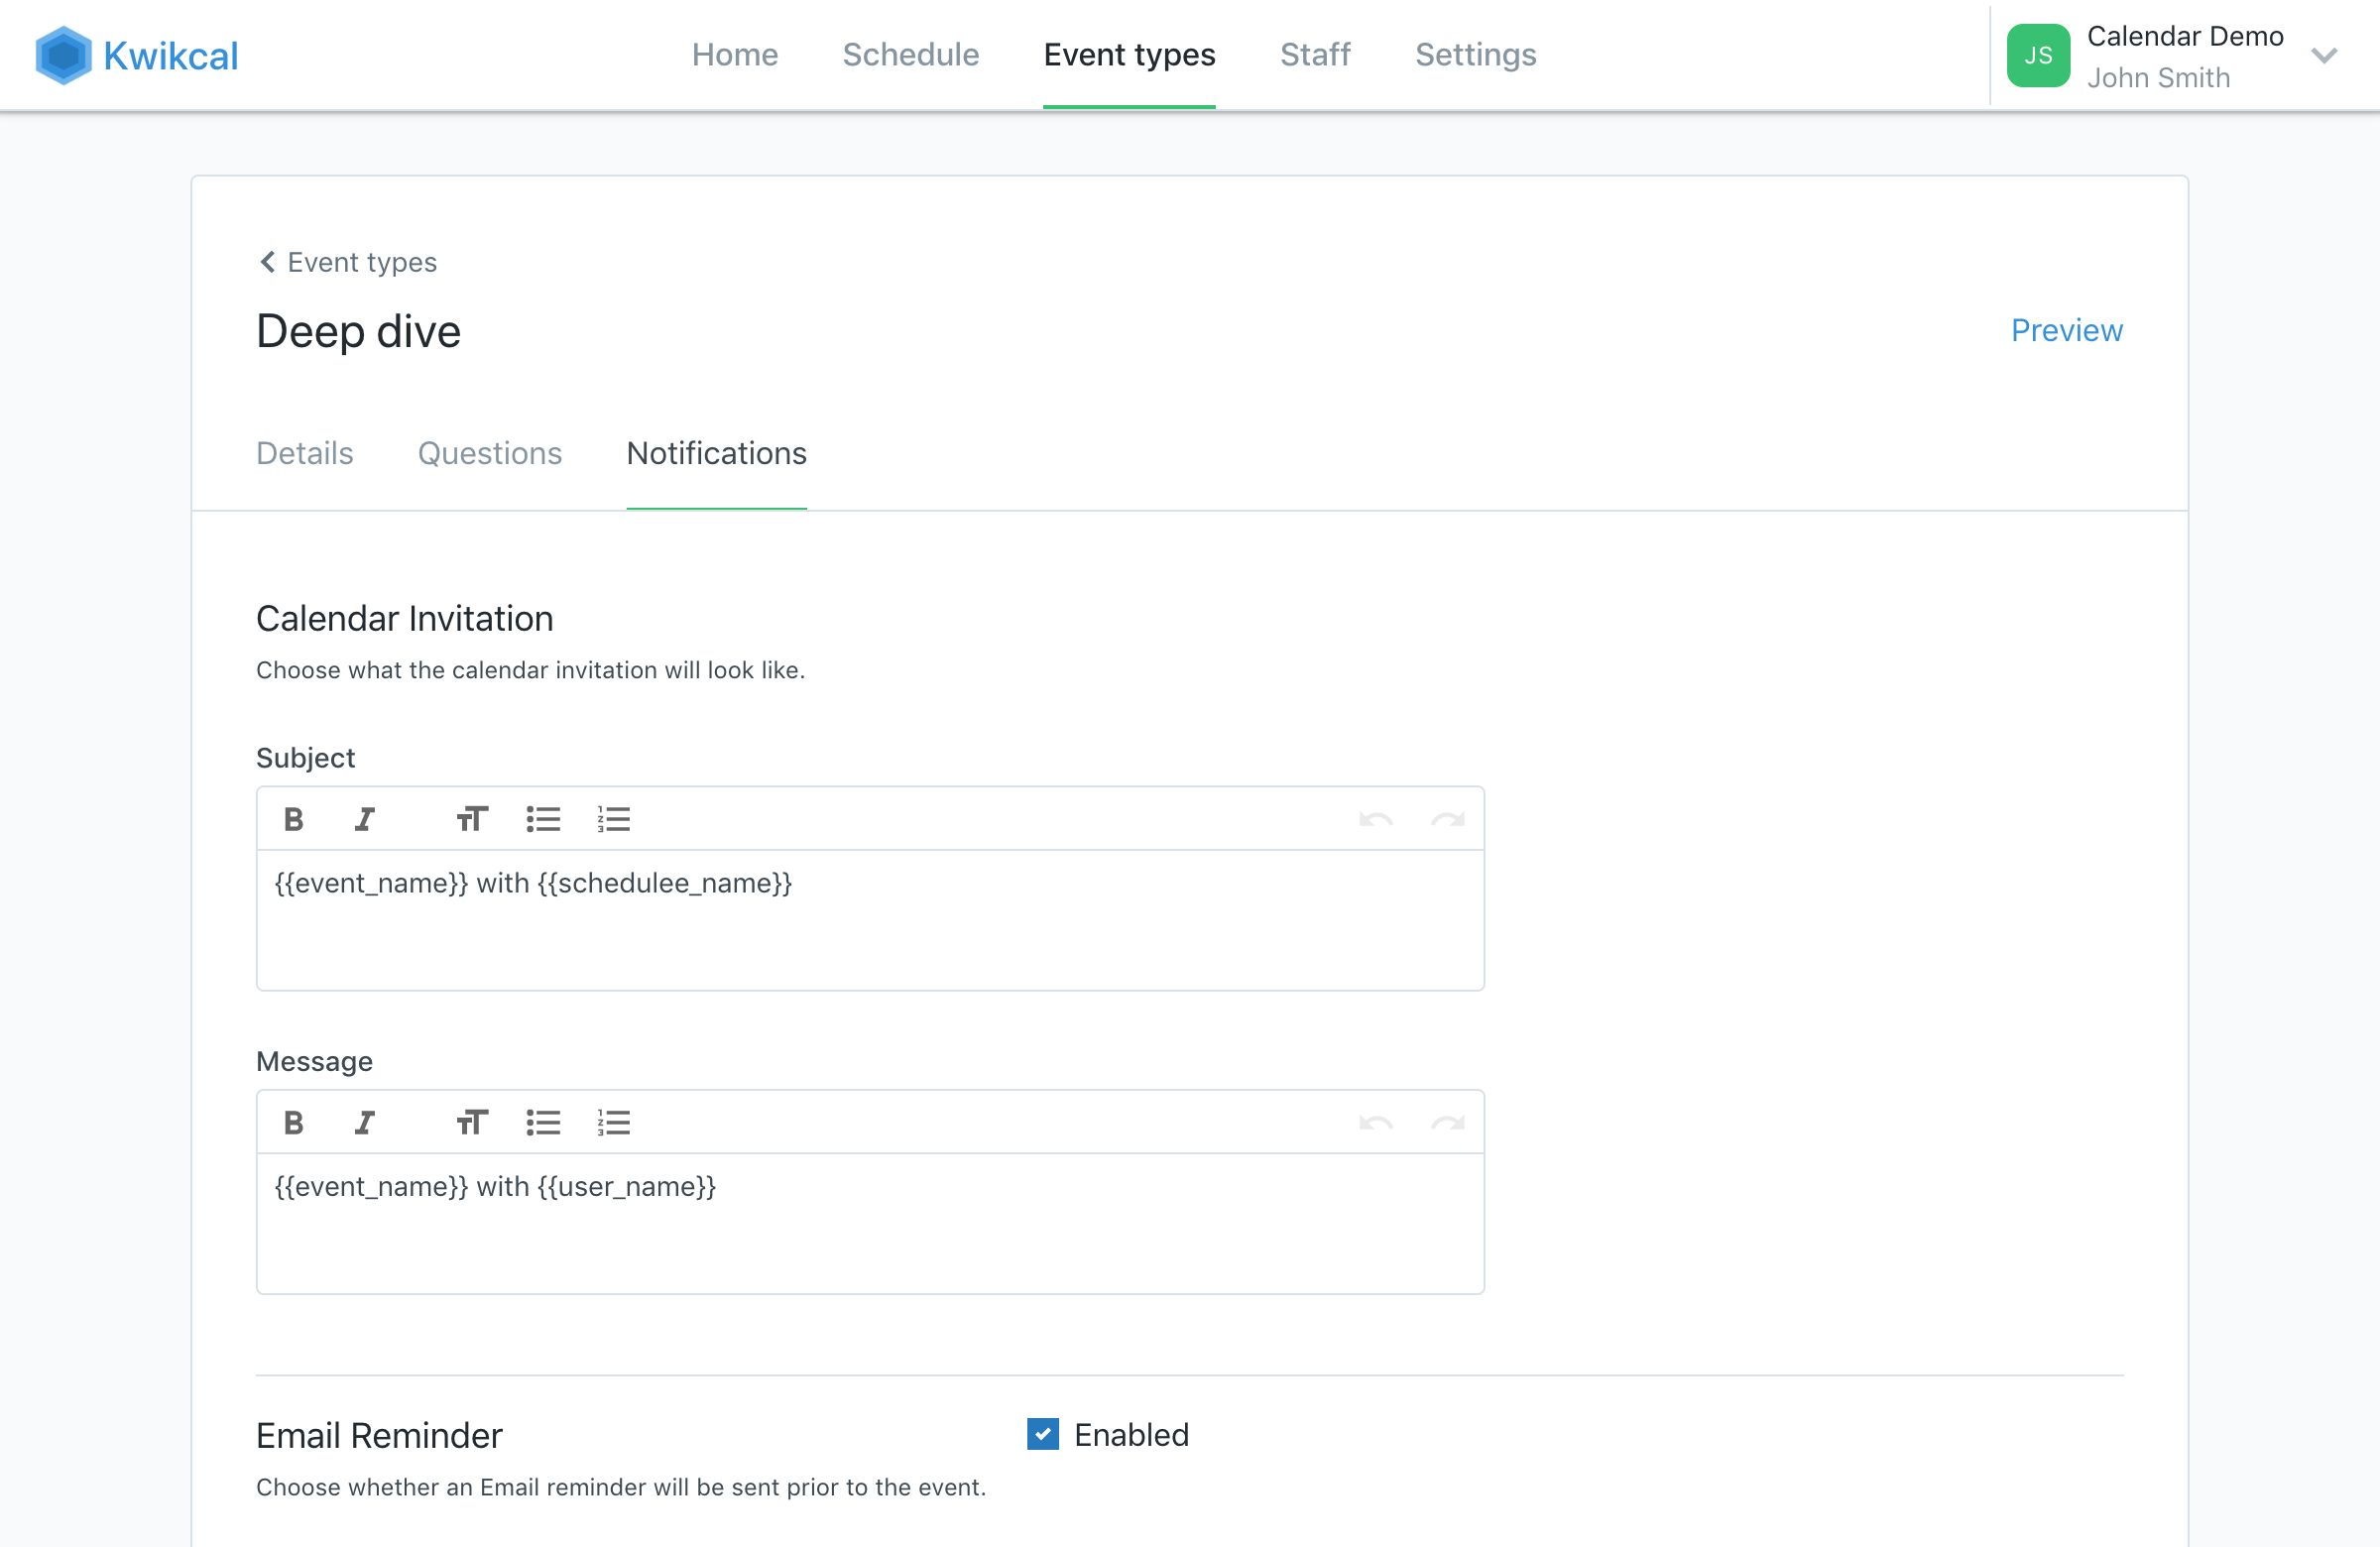The image size is (2380, 1547).
Task: Switch to the Questions tab
Action: (x=489, y=453)
